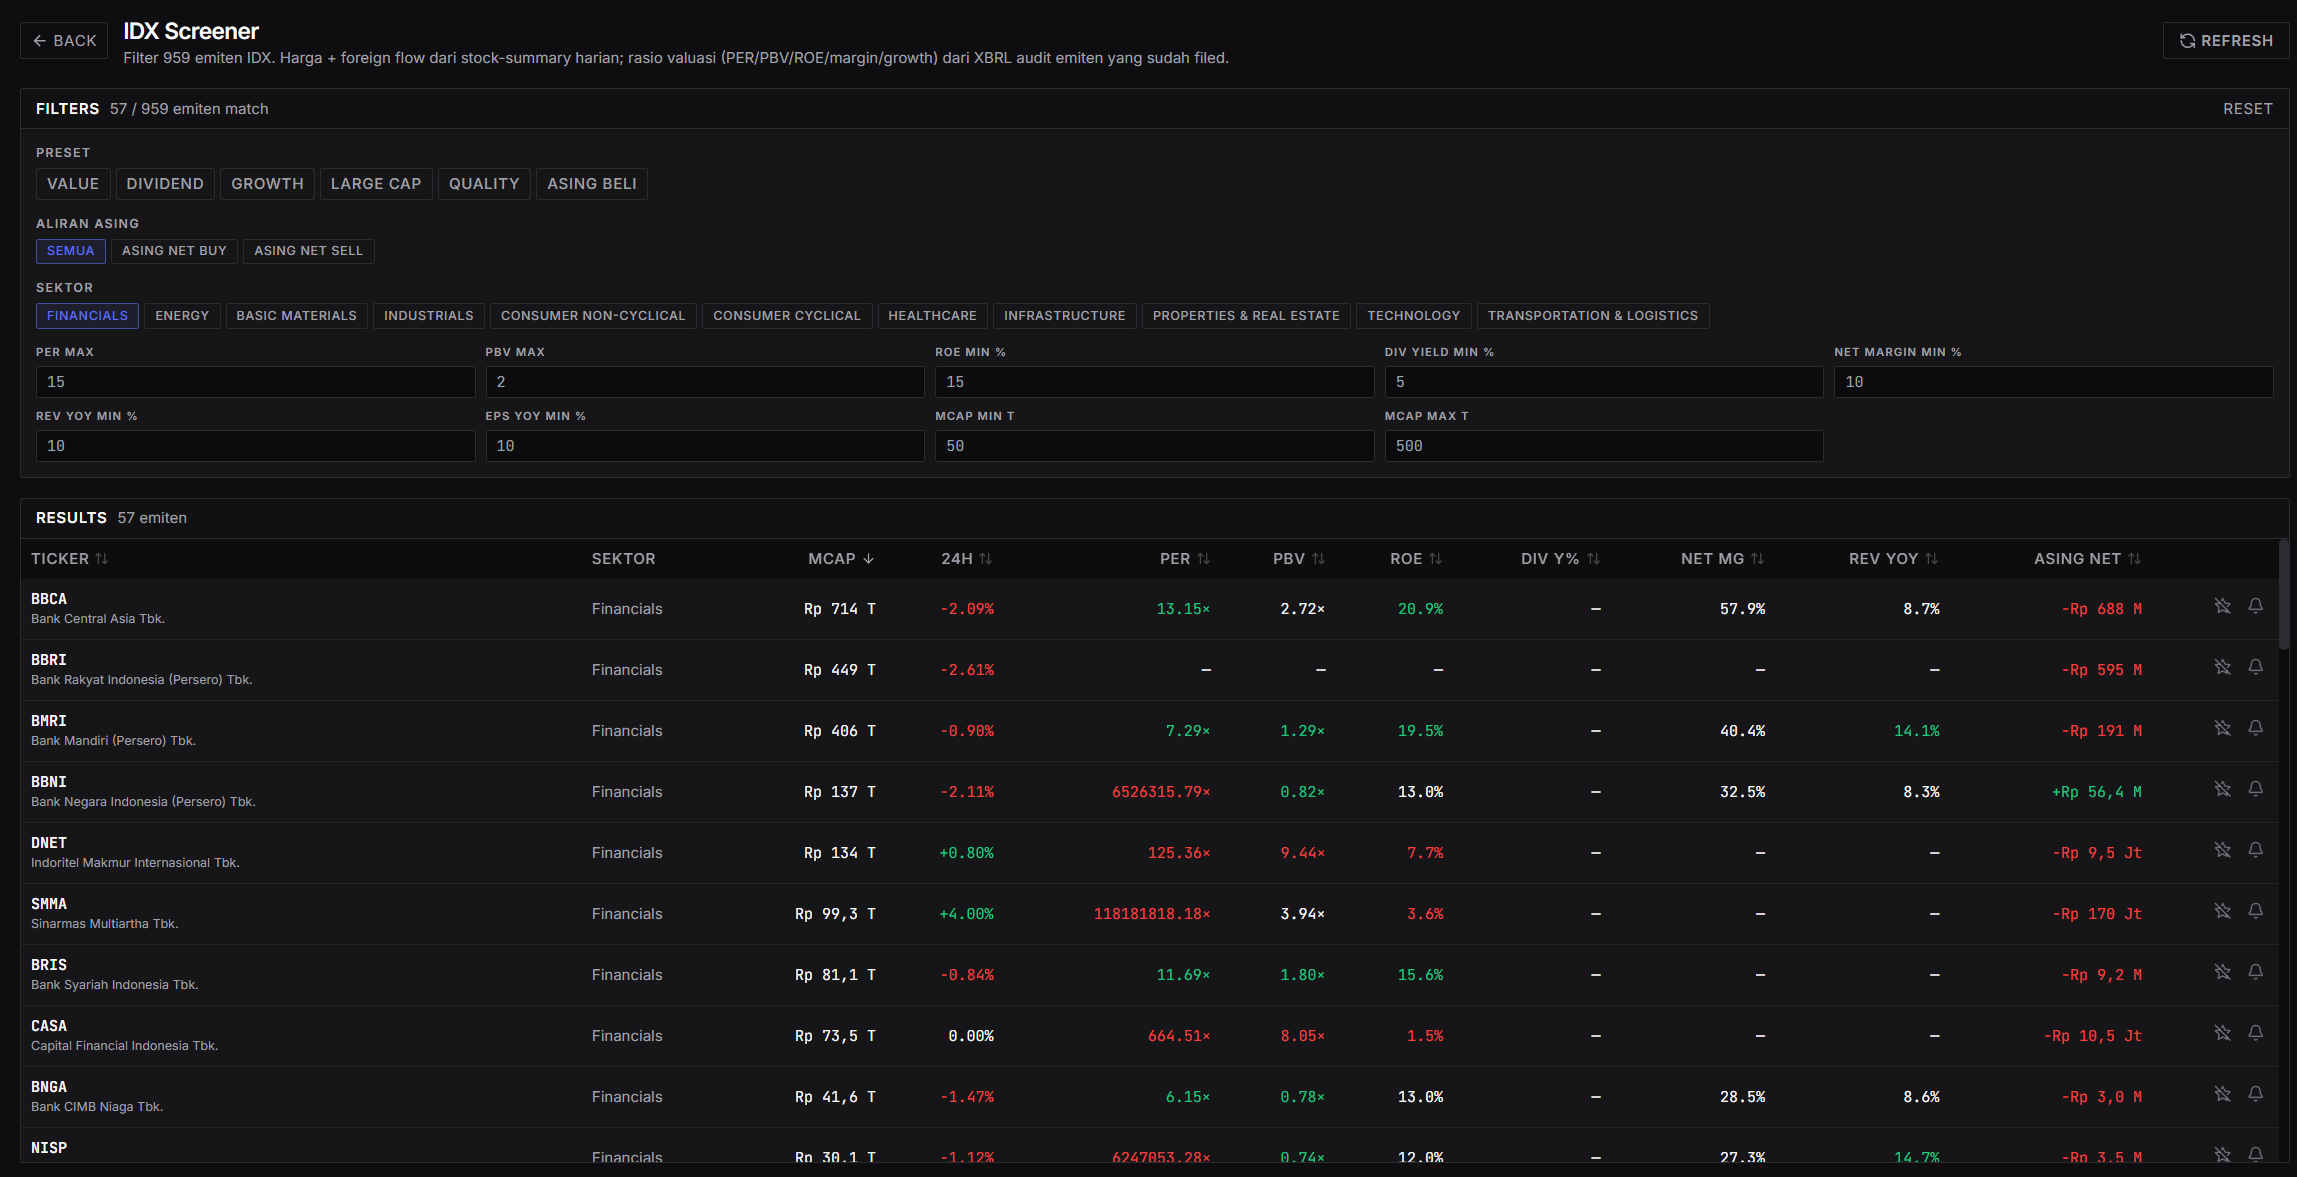Sort results by PER column

pos(1185,559)
